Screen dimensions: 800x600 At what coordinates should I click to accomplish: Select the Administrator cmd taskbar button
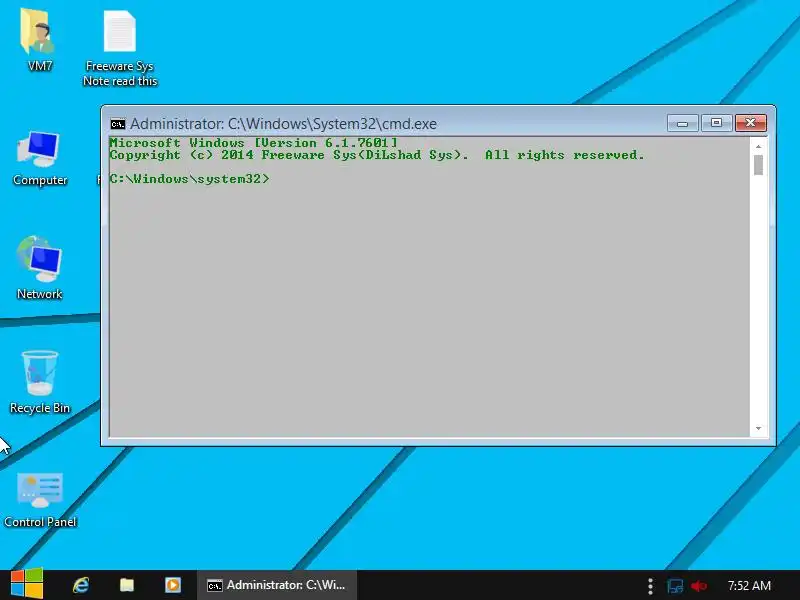277,585
